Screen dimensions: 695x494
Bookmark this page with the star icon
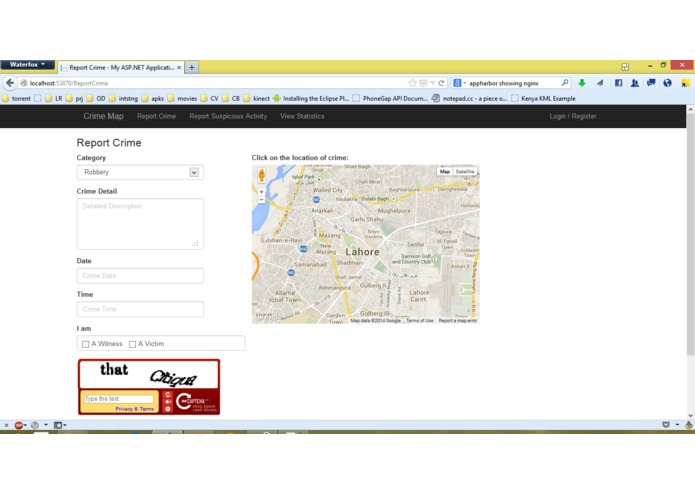(x=412, y=83)
